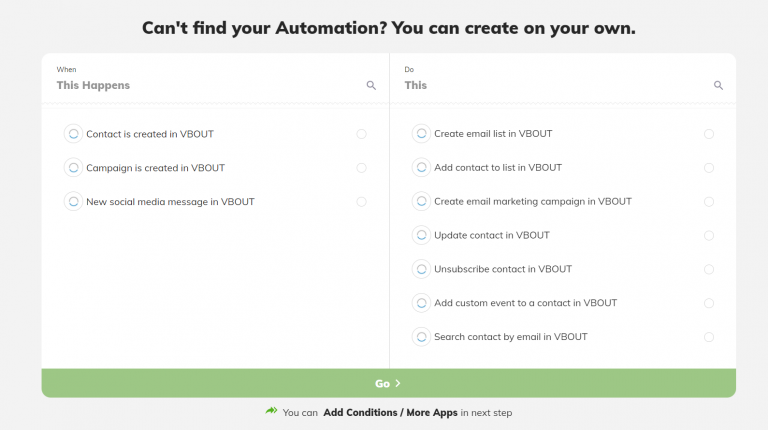Click New social media message in VBOUT text
This screenshot has height=430, width=768.
tap(170, 202)
